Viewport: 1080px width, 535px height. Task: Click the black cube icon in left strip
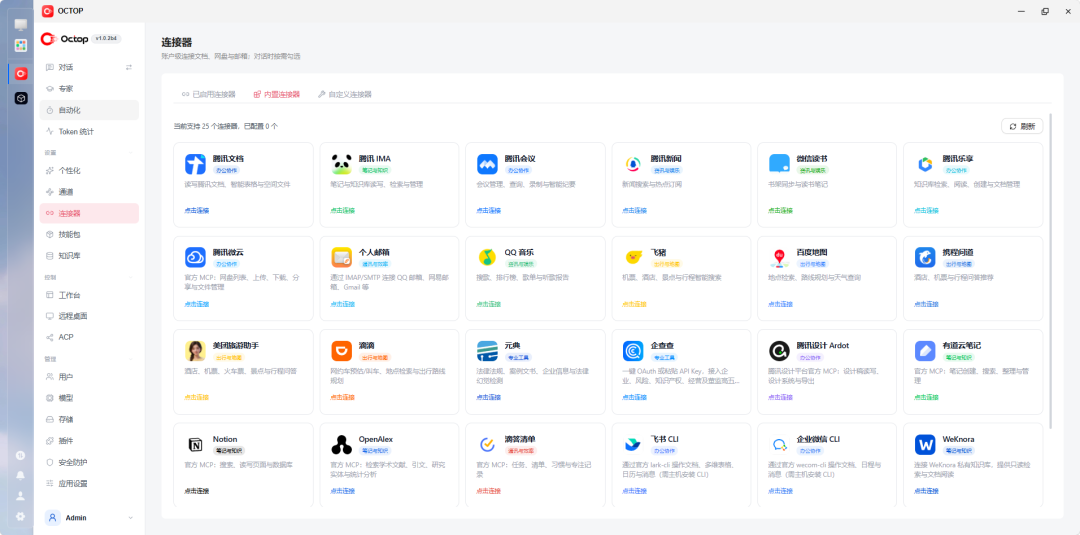21,98
